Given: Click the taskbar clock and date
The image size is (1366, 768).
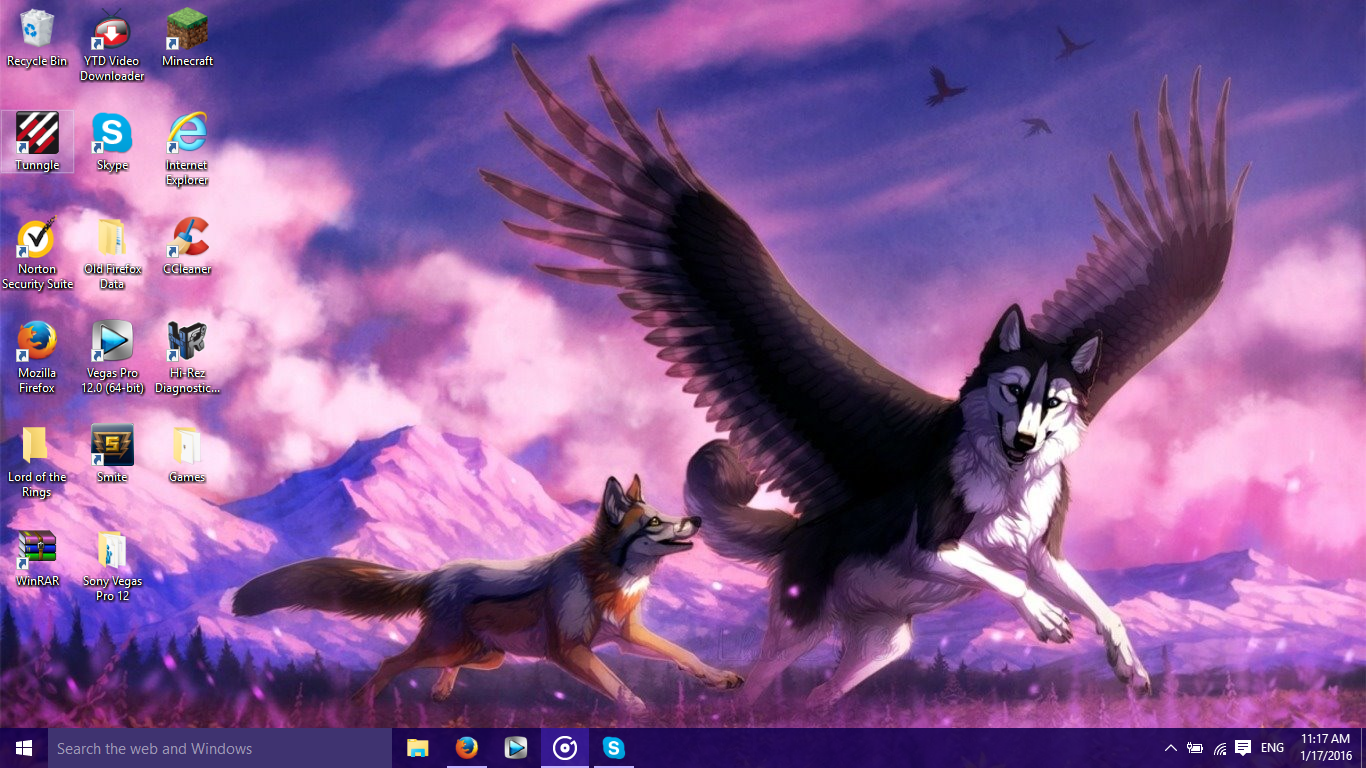Looking at the screenshot, I should point(1325,747).
